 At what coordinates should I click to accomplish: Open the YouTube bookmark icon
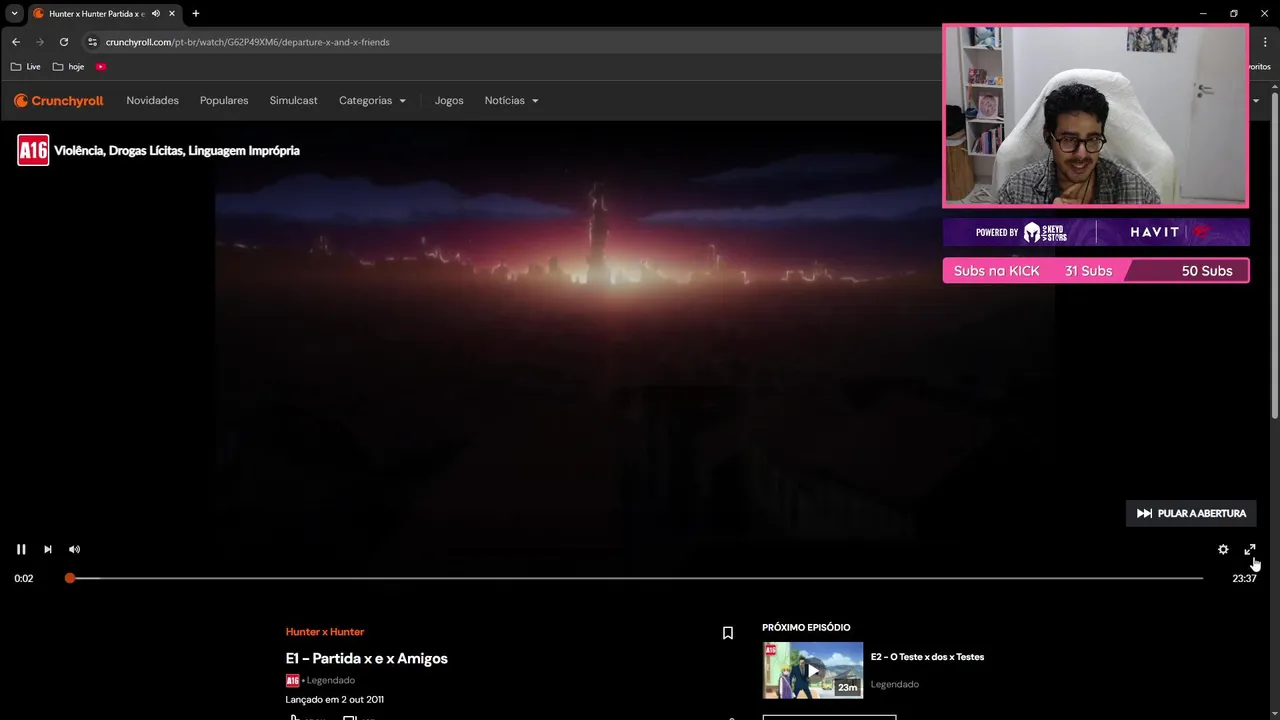tap(101, 67)
